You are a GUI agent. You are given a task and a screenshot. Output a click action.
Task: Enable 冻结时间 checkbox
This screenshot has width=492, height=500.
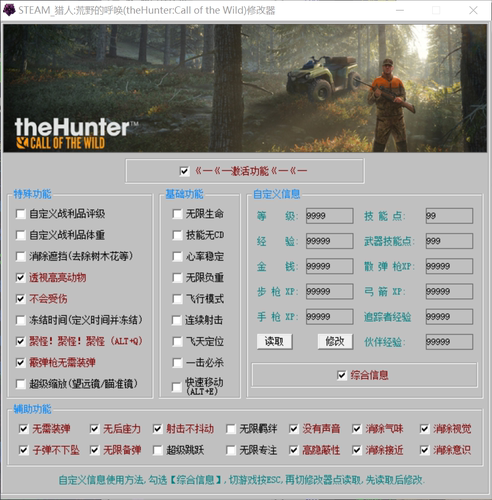21,320
